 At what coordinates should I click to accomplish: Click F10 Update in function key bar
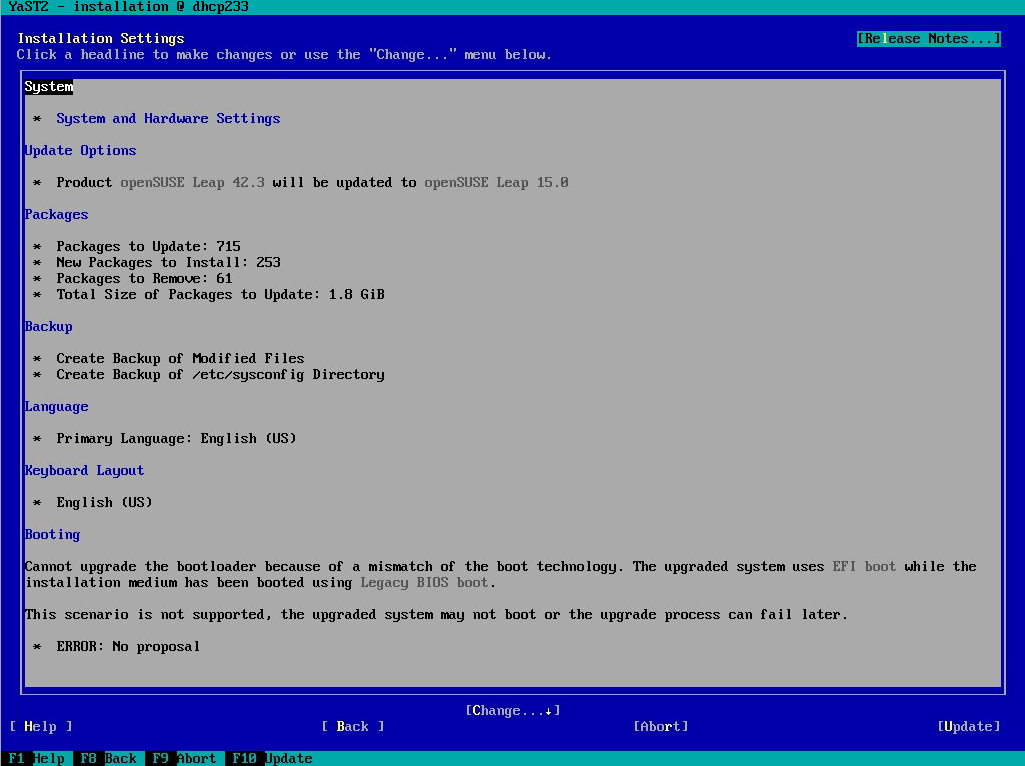coord(272,758)
